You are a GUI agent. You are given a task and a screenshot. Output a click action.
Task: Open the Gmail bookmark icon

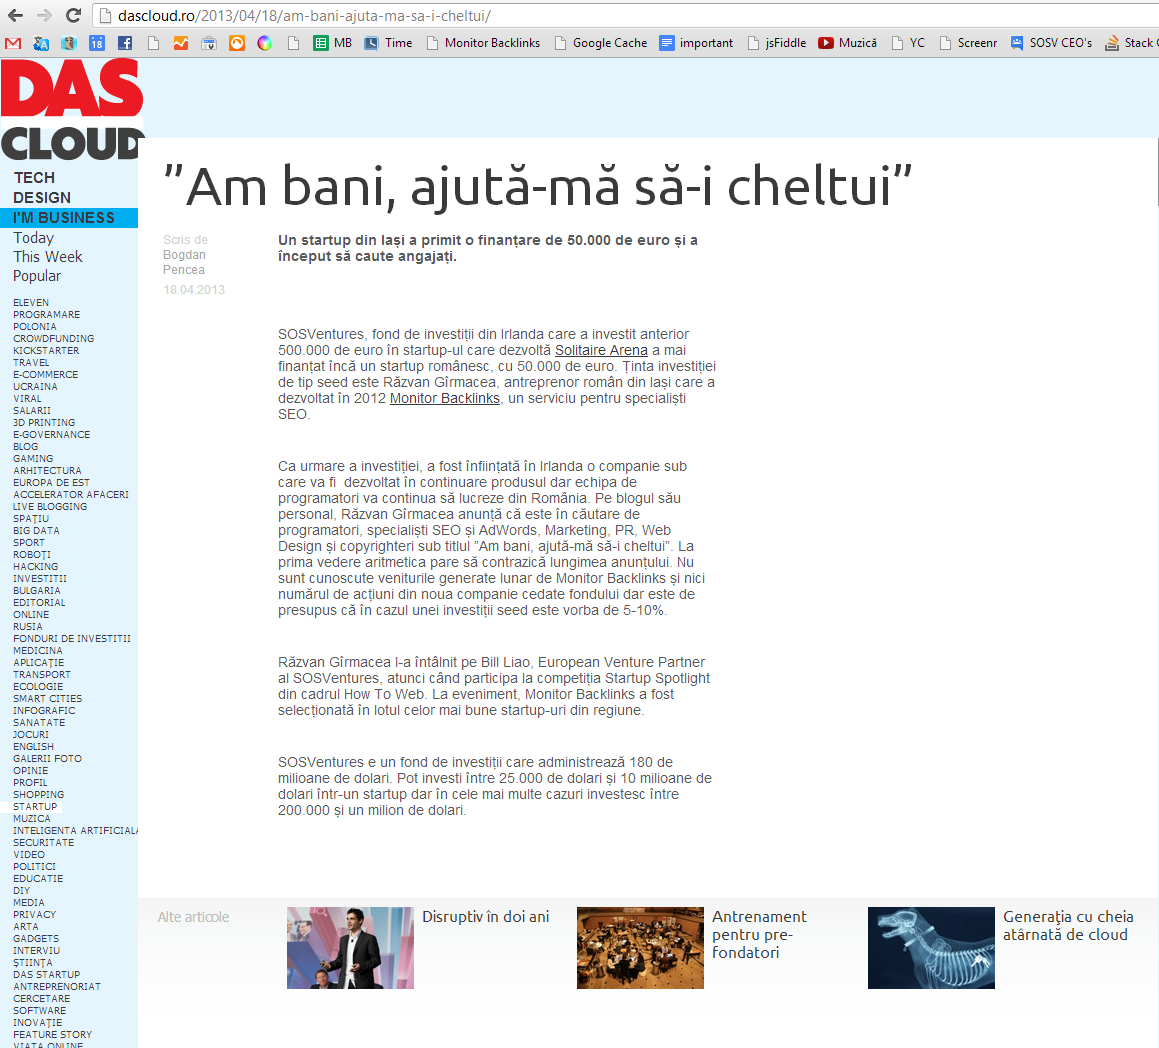tap(13, 43)
